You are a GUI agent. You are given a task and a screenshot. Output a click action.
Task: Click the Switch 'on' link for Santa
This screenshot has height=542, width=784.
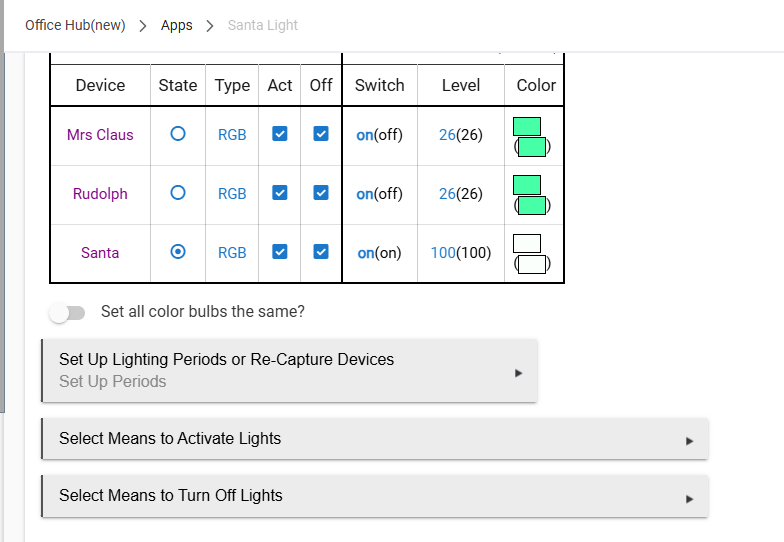point(365,253)
